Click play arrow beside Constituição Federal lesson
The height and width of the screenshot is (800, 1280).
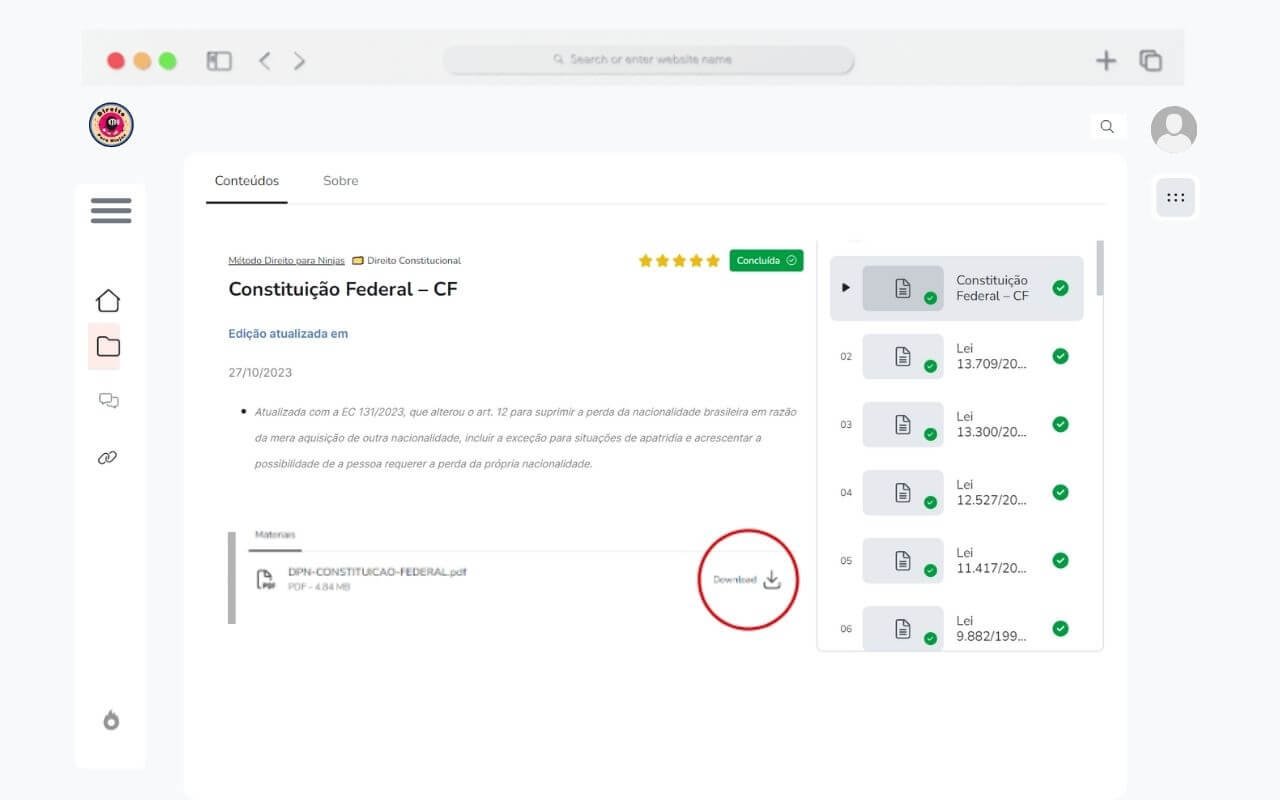tap(846, 288)
